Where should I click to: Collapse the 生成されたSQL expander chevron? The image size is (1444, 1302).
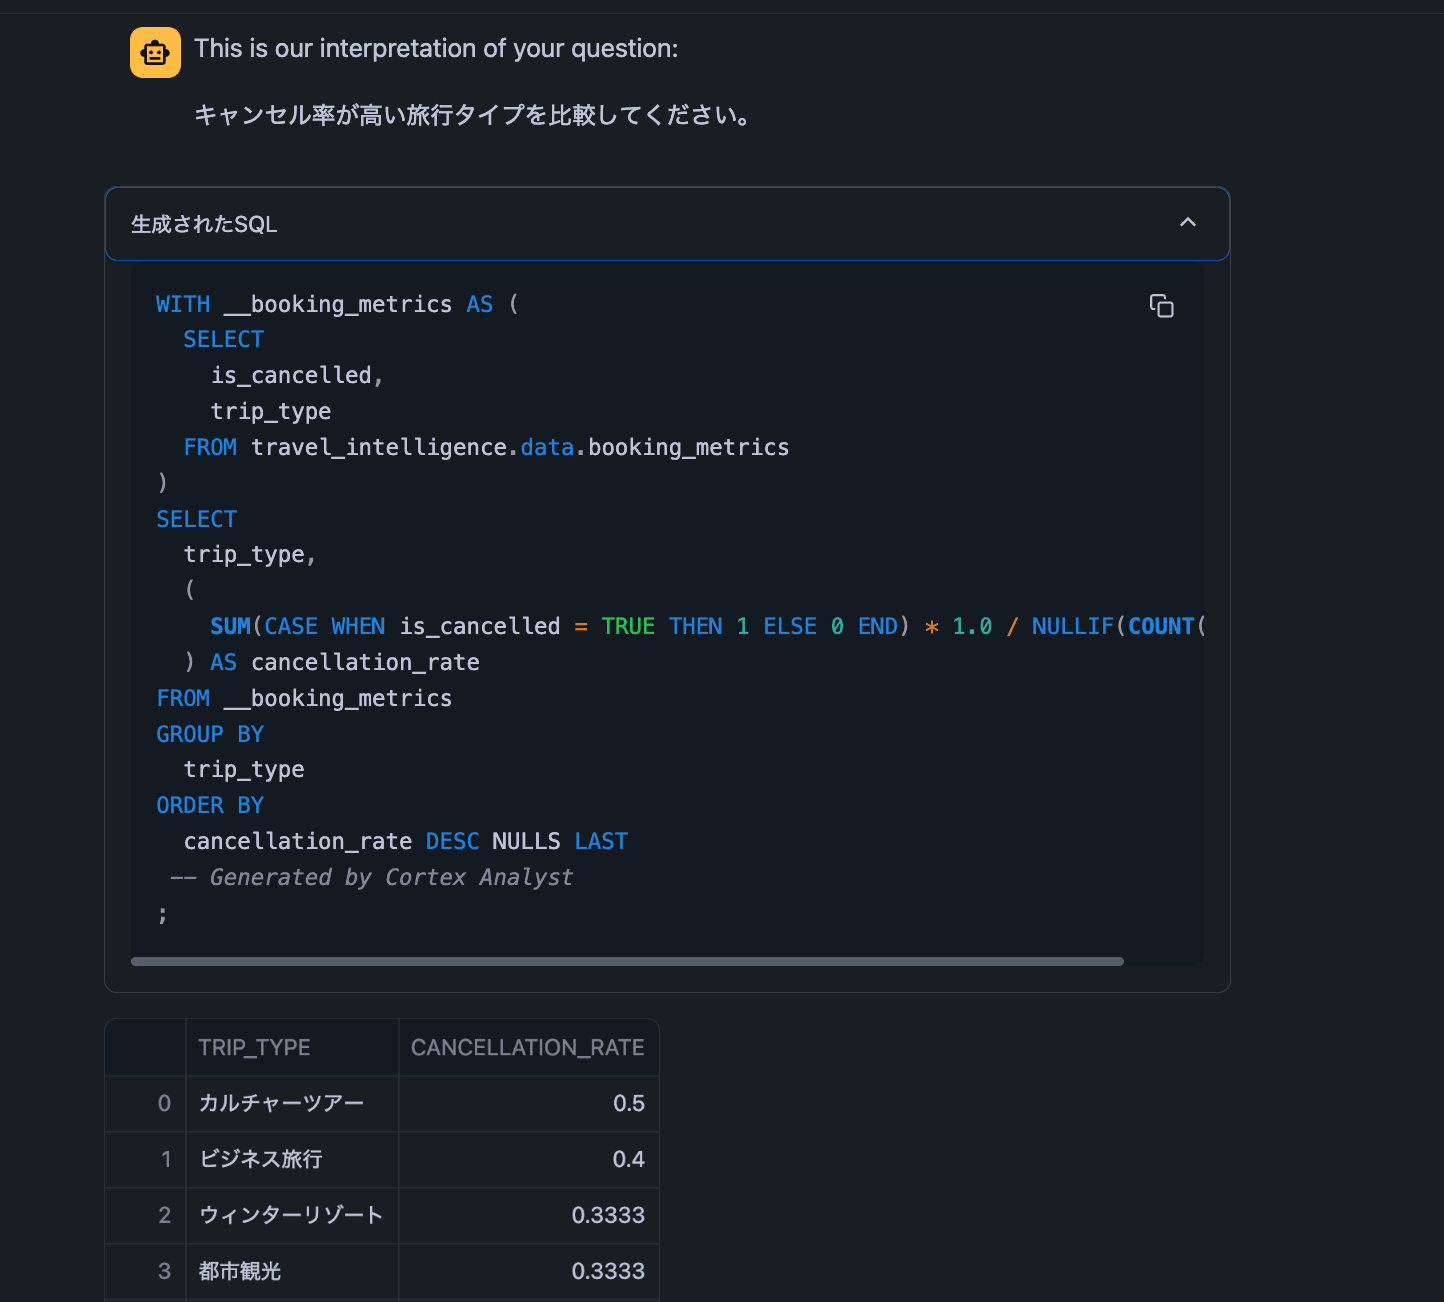(1188, 222)
